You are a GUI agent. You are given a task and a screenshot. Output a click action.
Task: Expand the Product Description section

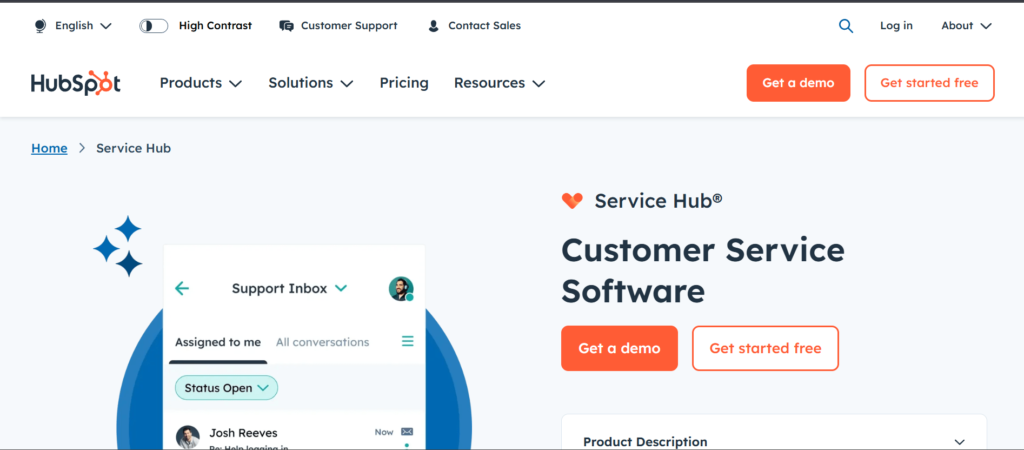[774, 442]
